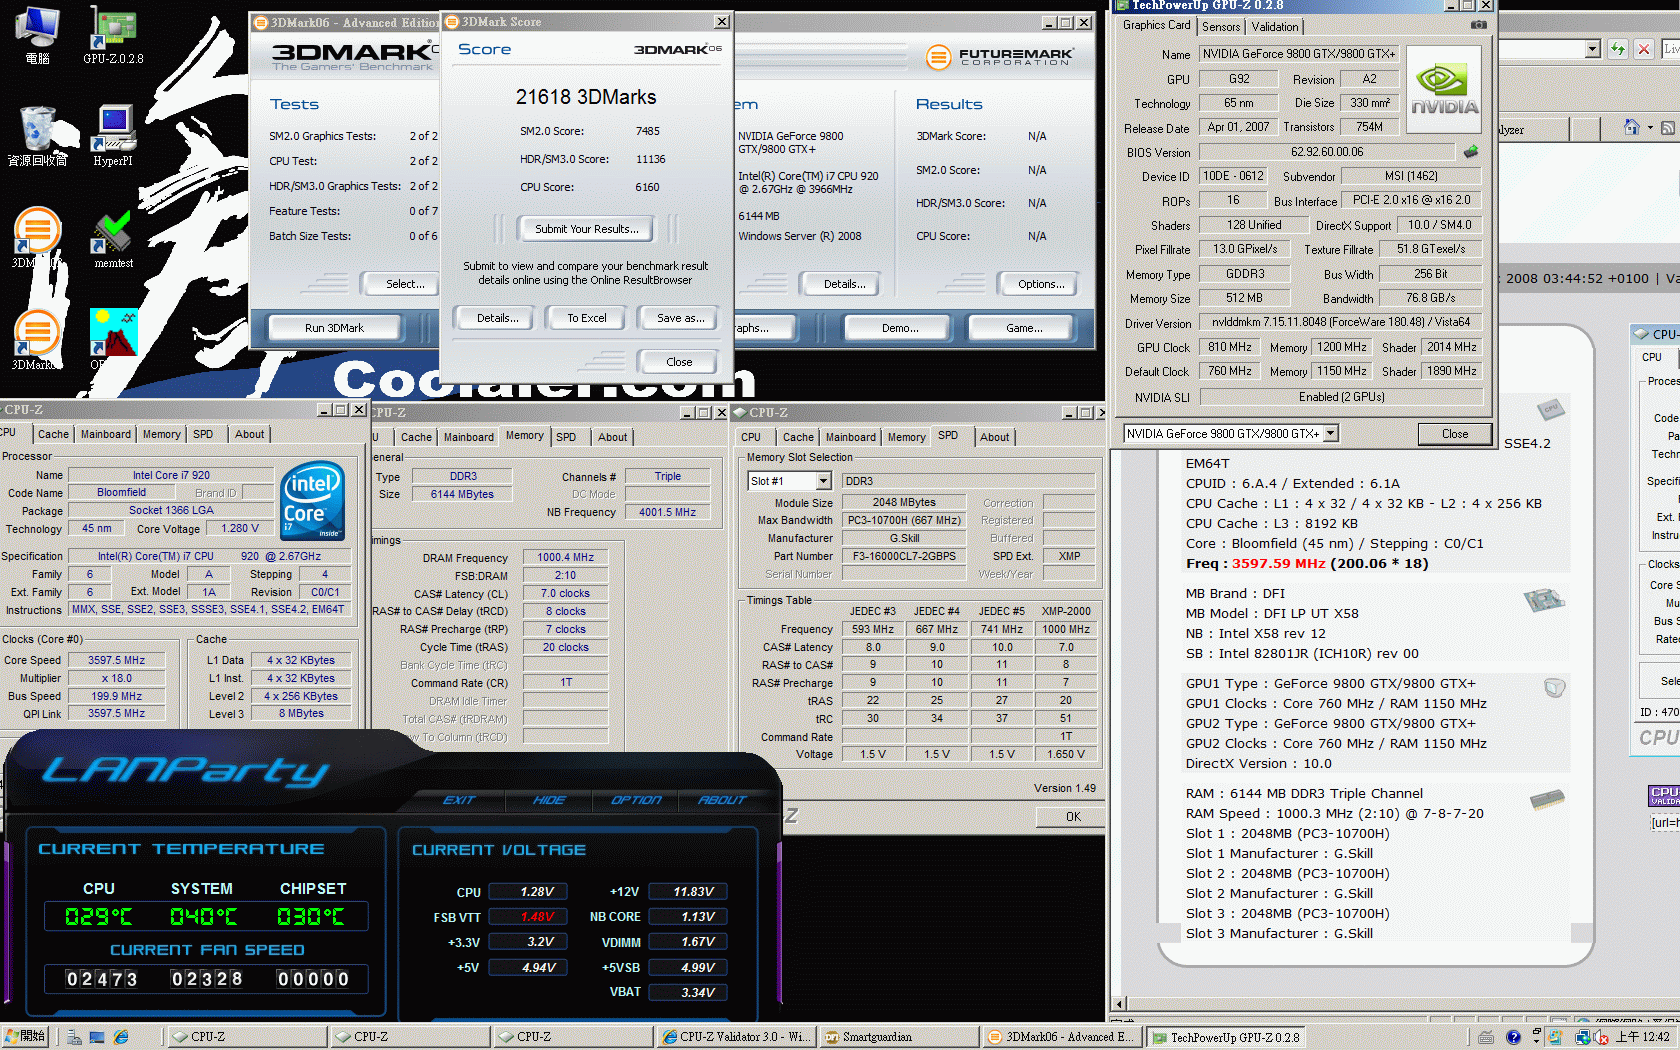1680x1050 pixels.
Task: Select Graphics Card tab in GPU-Z
Action: click(1157, 26)
